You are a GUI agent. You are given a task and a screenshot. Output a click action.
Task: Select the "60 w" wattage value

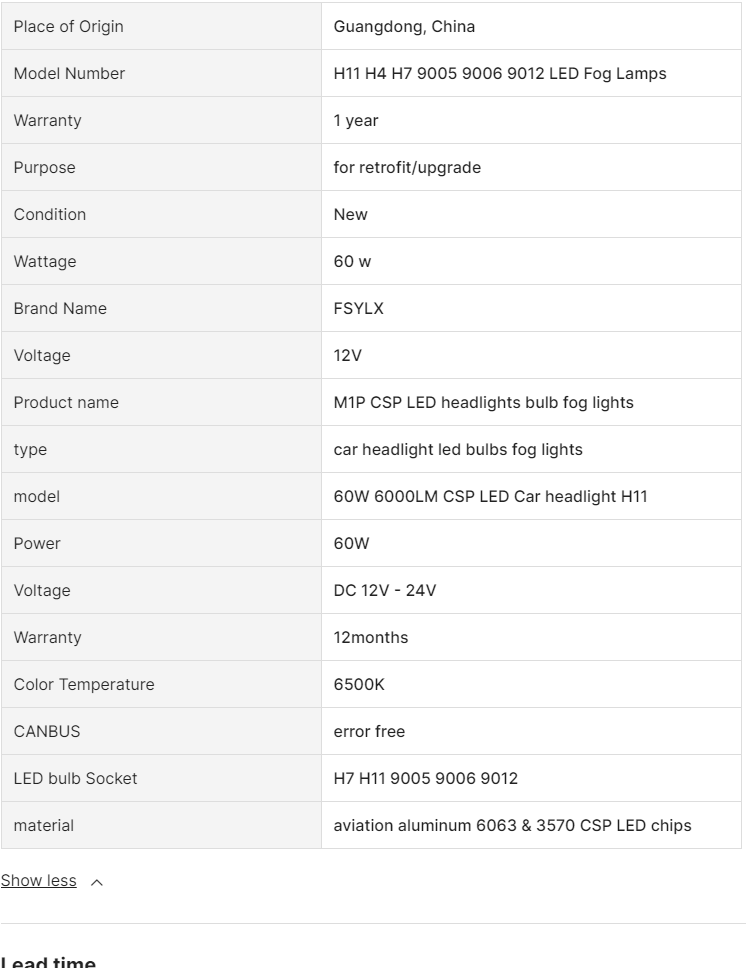352,262
